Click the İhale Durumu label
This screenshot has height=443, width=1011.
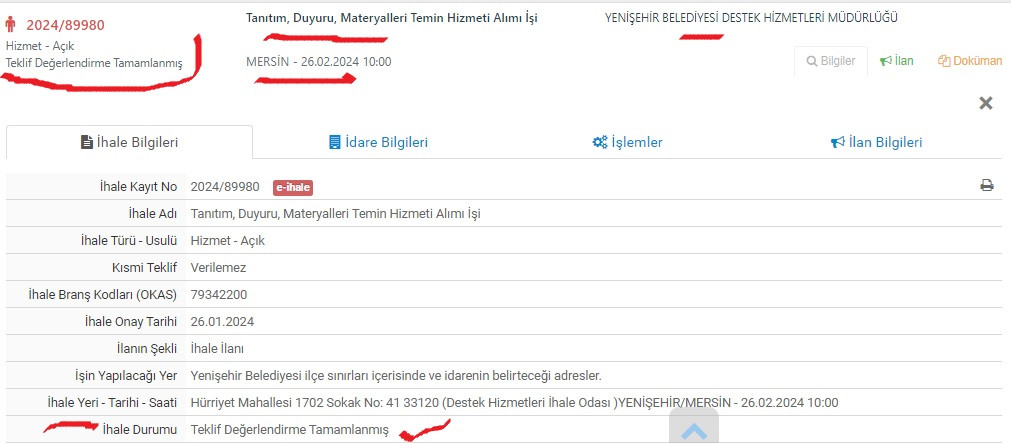click(140, 429)
